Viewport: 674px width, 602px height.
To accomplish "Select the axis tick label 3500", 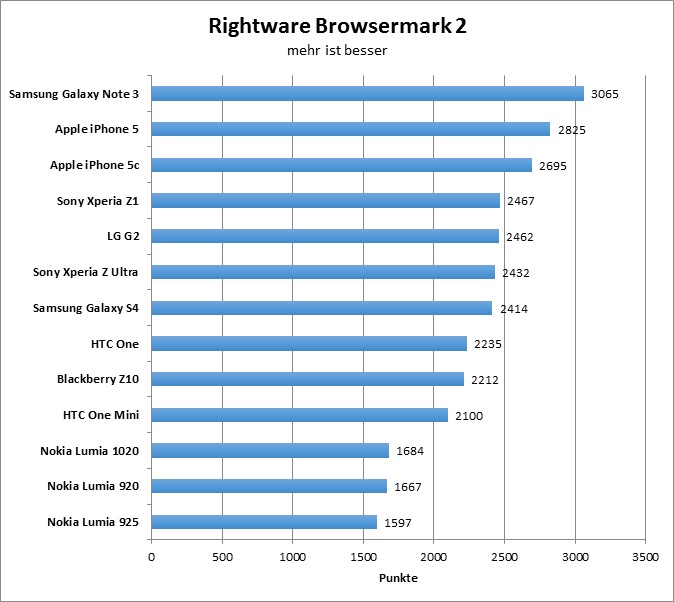I will coord(645,557).
